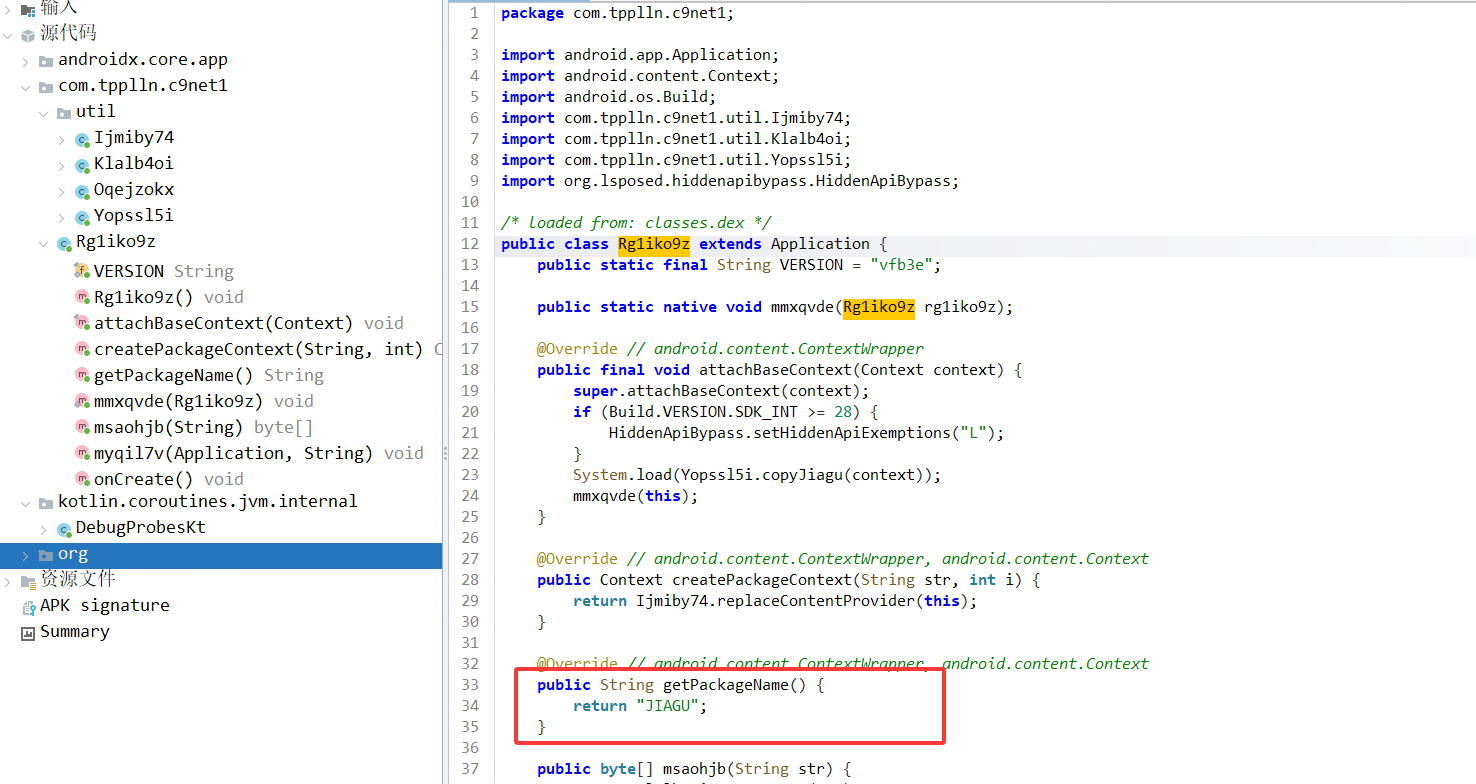Screen dimensions: 1476x784
Task: Click the Oqejzokx class icon
Action: click(82, 190)
